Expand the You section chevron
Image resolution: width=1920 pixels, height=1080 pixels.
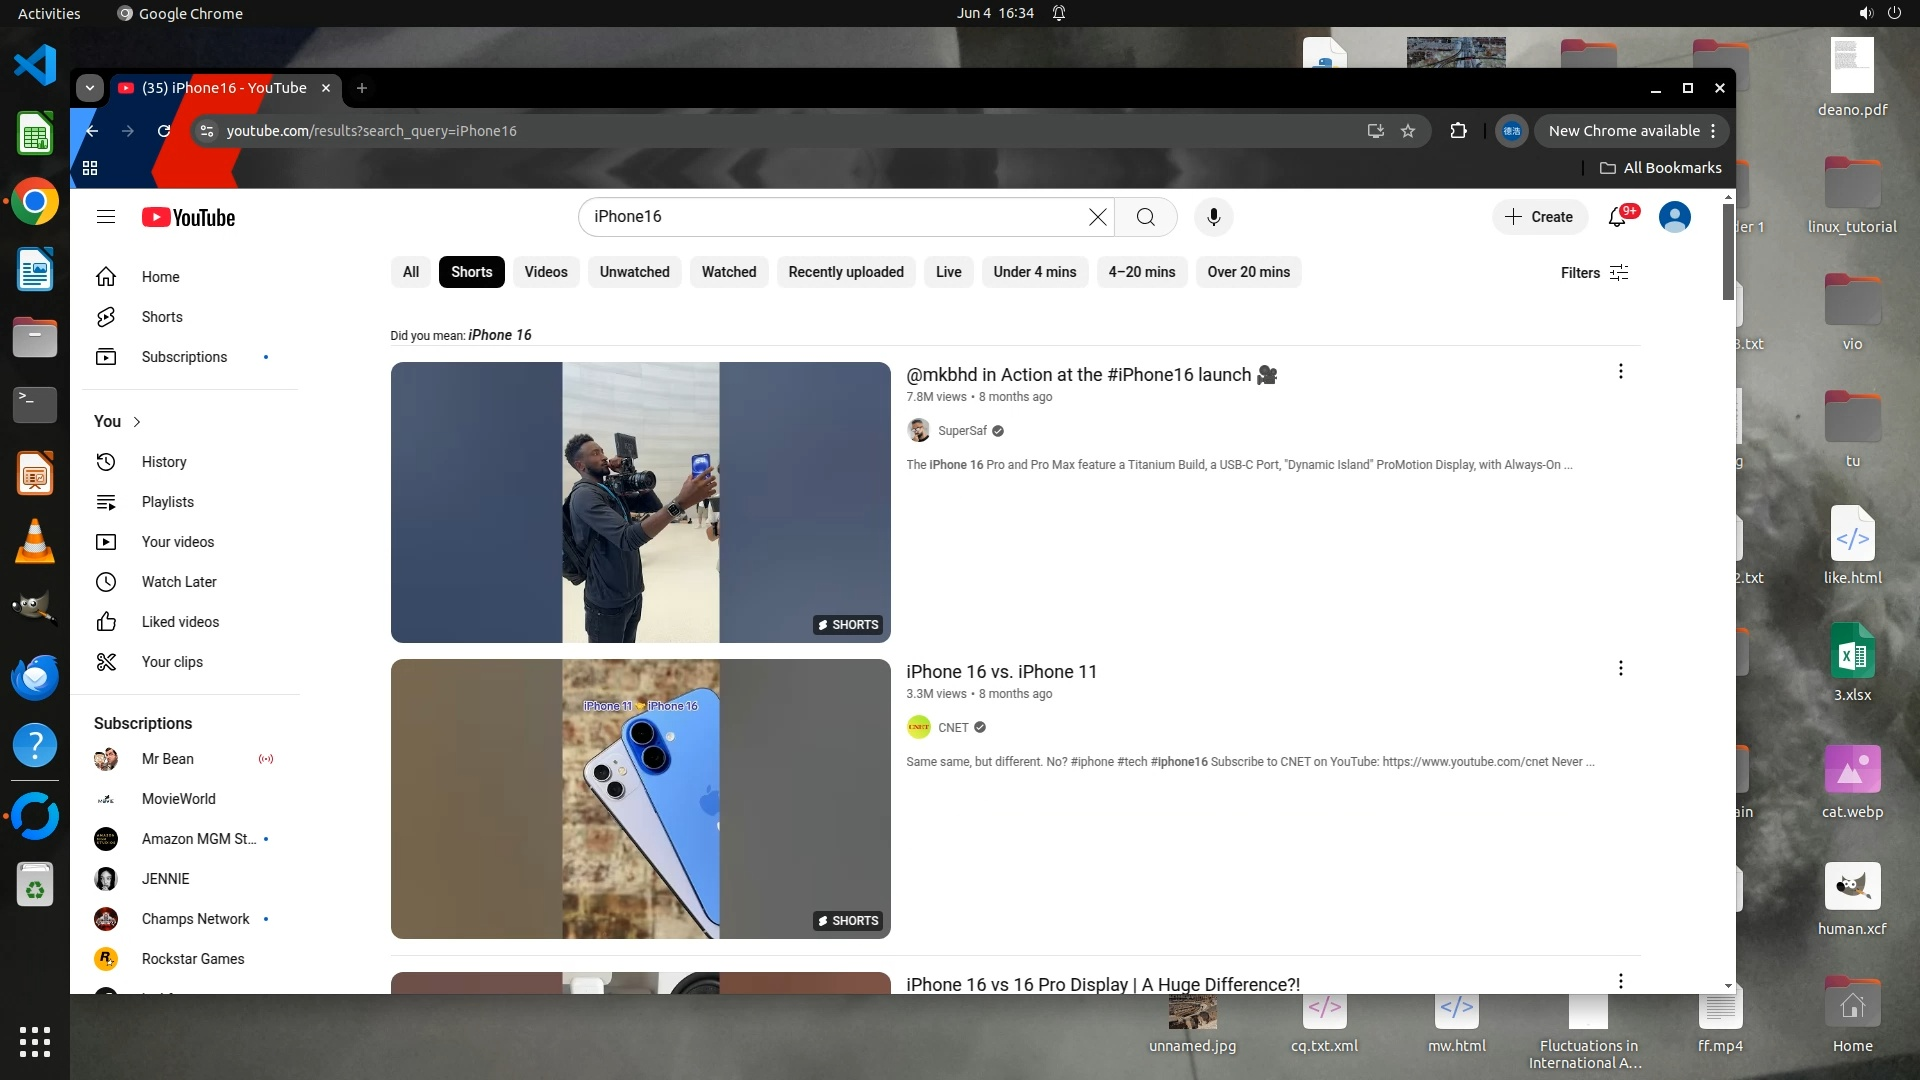[x=137, y=422]
